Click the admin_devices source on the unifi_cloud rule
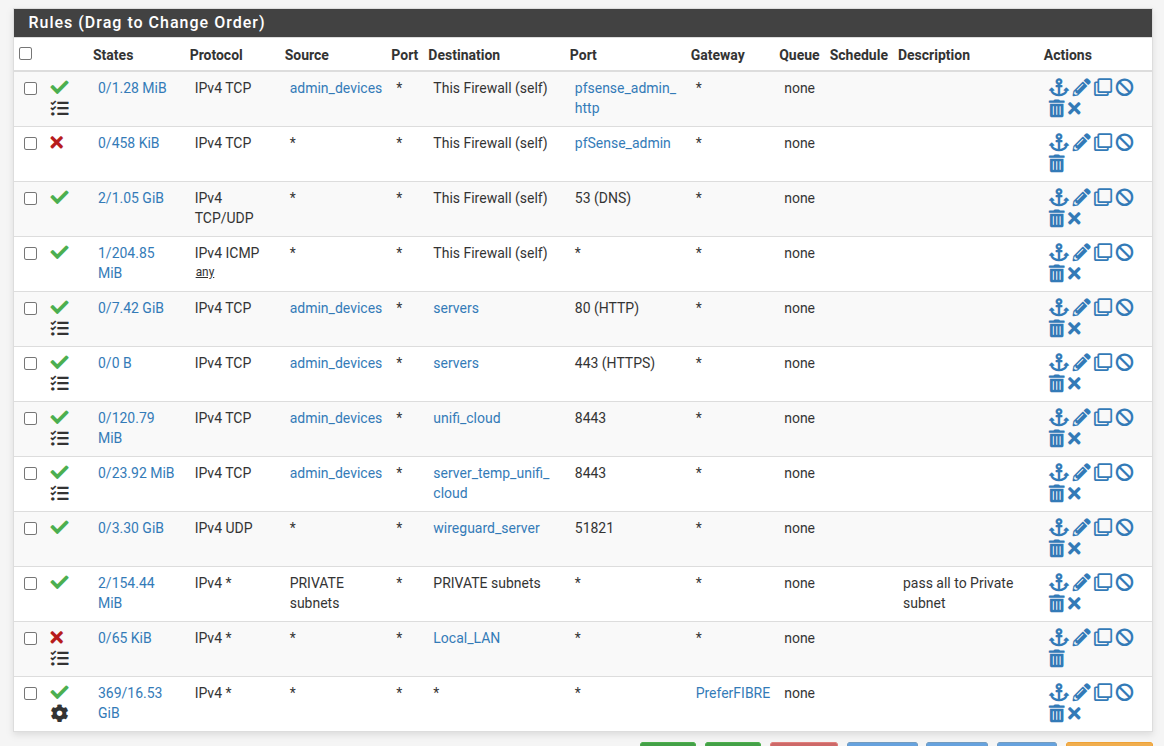Image resolution: width=1164 pixels, height=746 pixels. pos(336,418)
